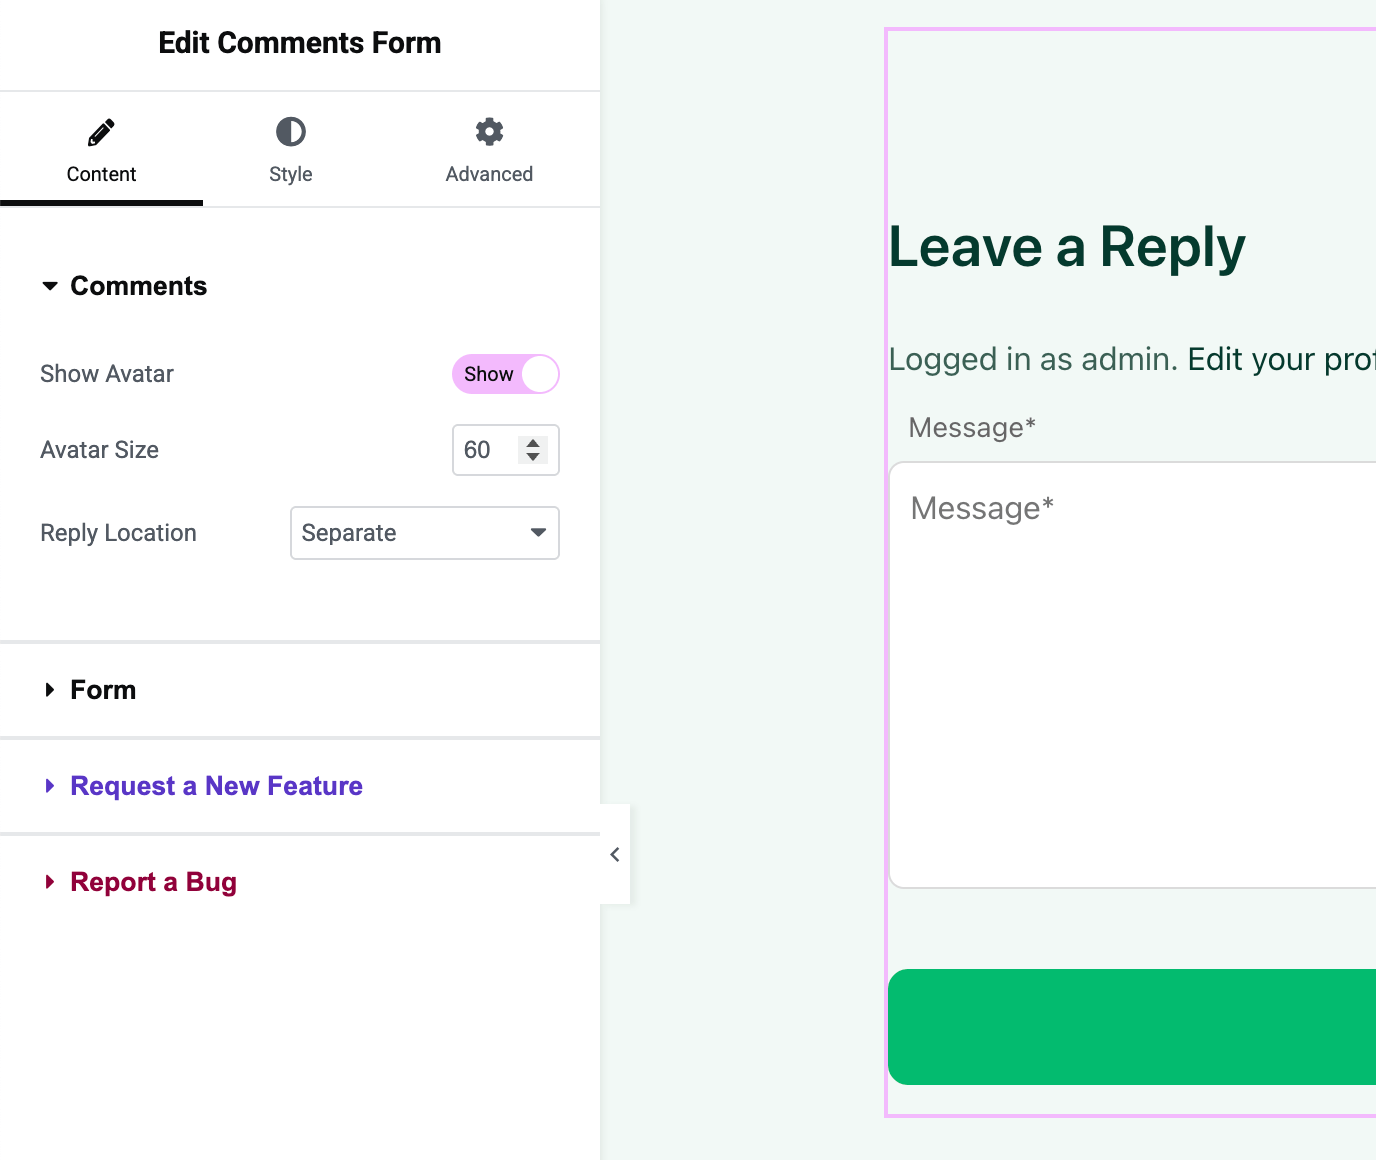Open the Reply Location dropdown
This screenshot has width=1376, height=1160.
[425, 533]
